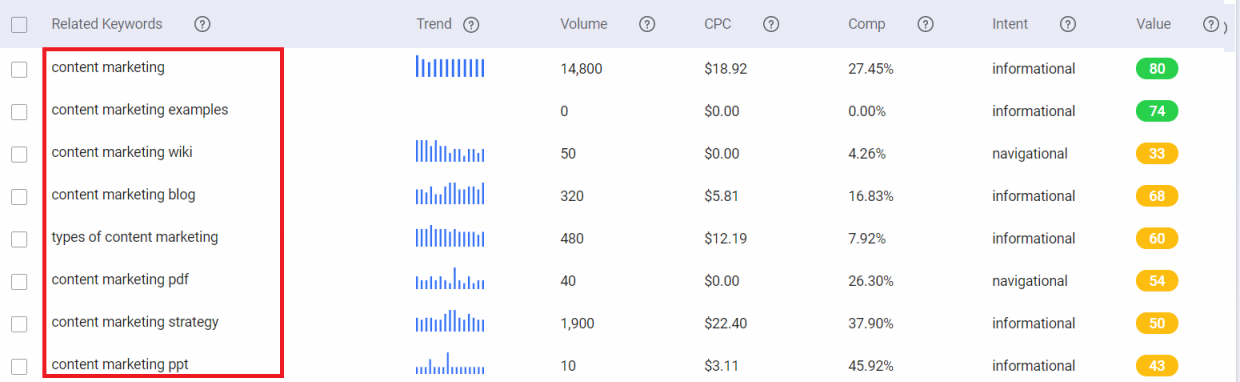
Task: Open the content marketing blog keyword link
Action: (123, 195)
